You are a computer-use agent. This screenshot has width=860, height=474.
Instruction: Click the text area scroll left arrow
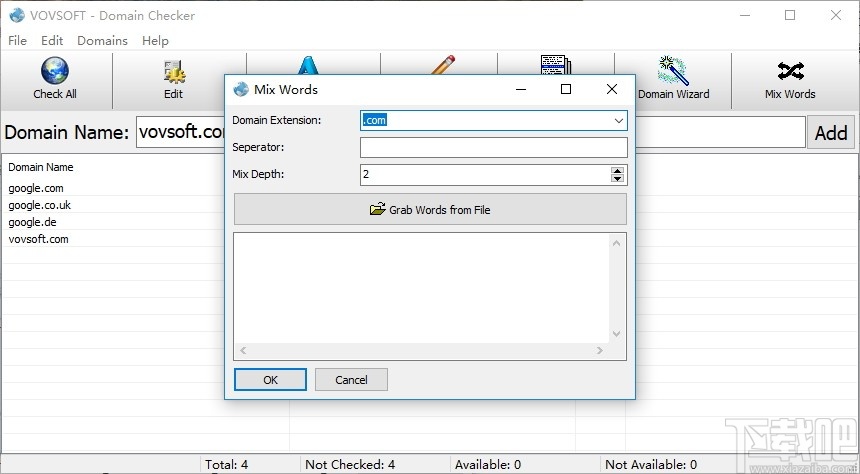click(x=243, y=351)
